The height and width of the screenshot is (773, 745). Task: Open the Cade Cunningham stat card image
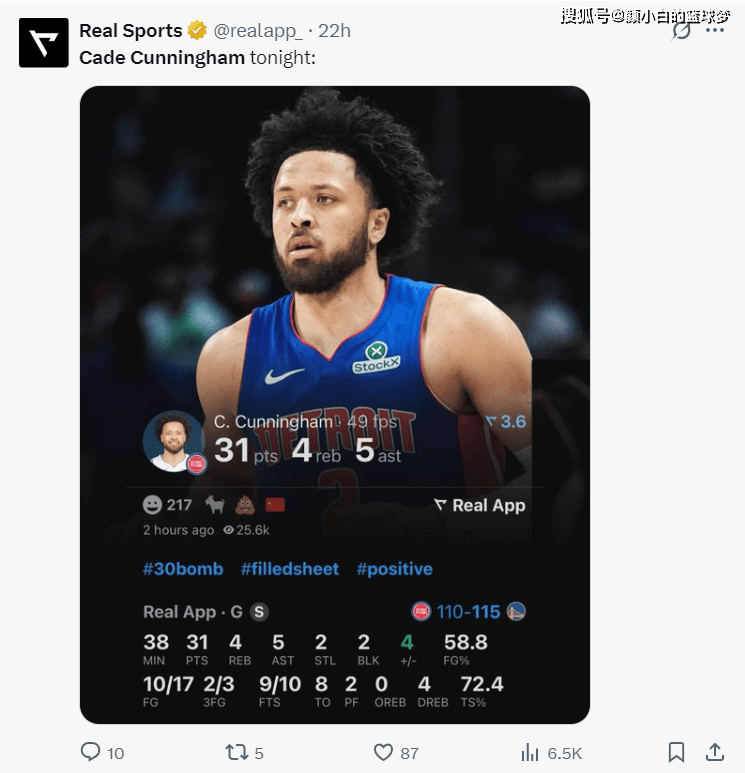coord(334,300)
